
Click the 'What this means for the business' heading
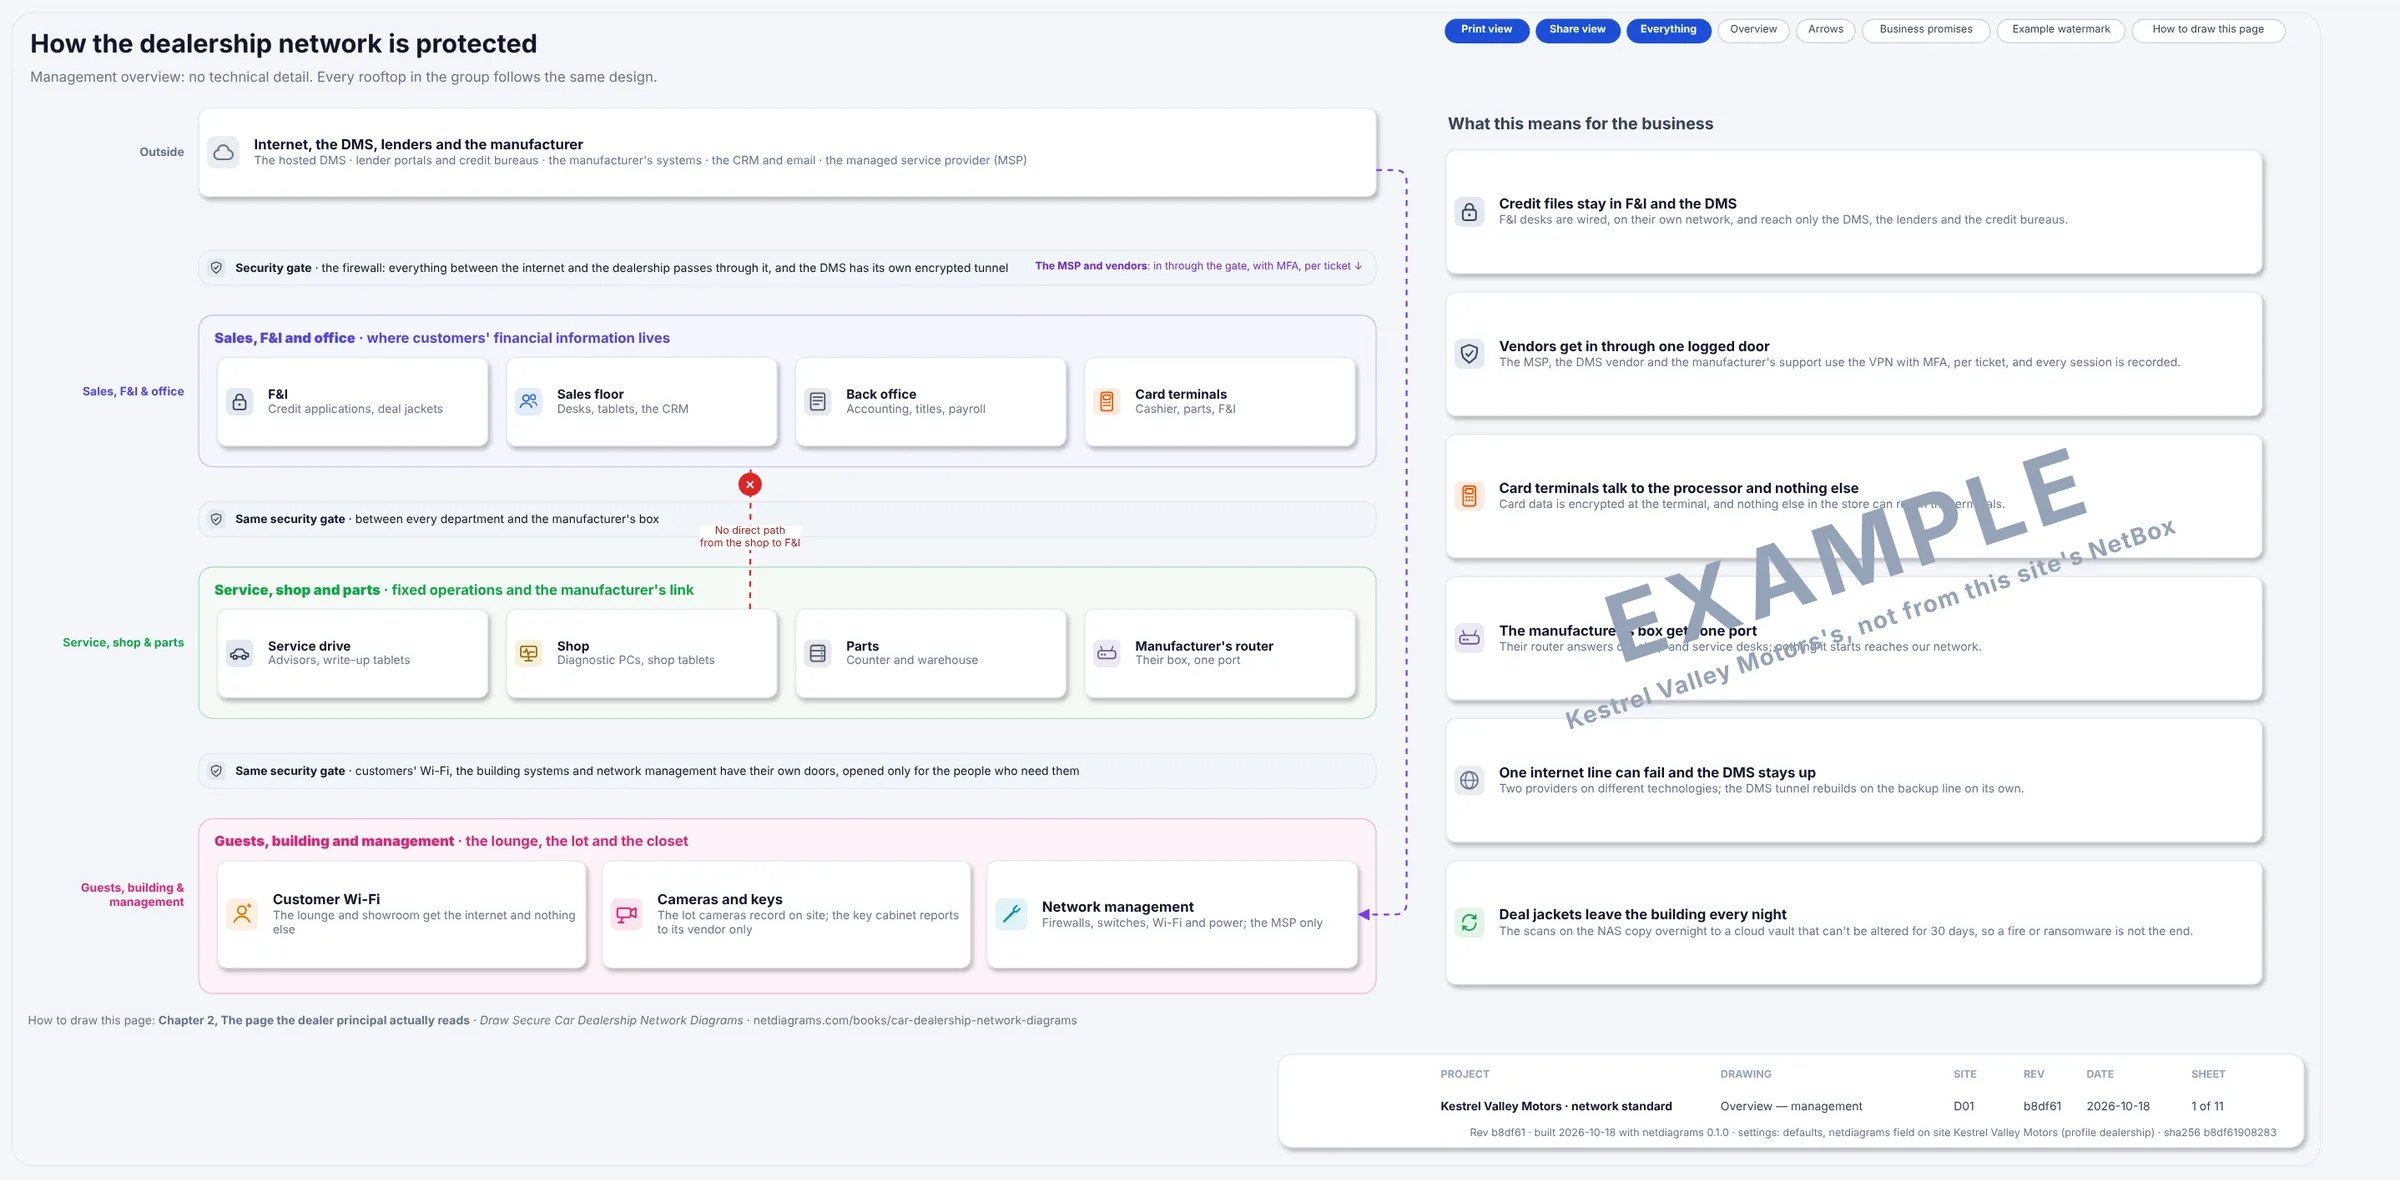pyautogui.click(x=1580, y=124)
